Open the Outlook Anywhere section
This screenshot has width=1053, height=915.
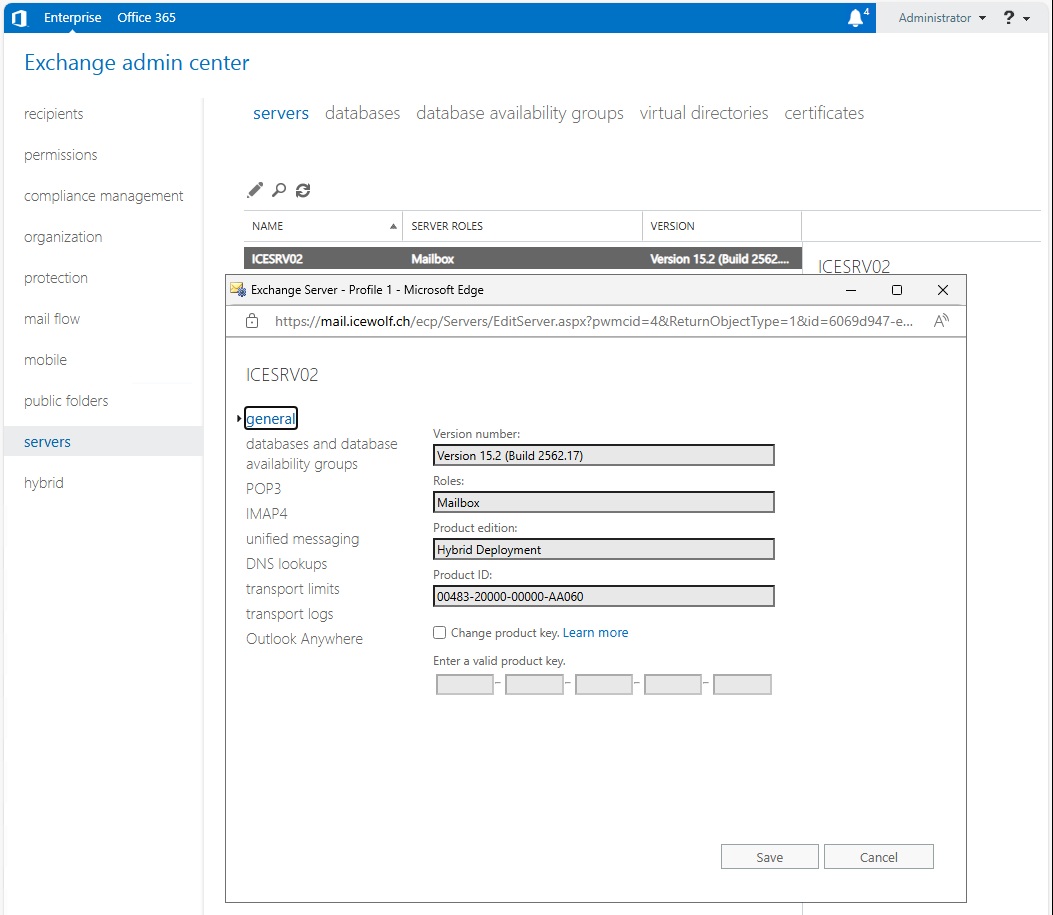pyautogui.click(x=304, y=639)
